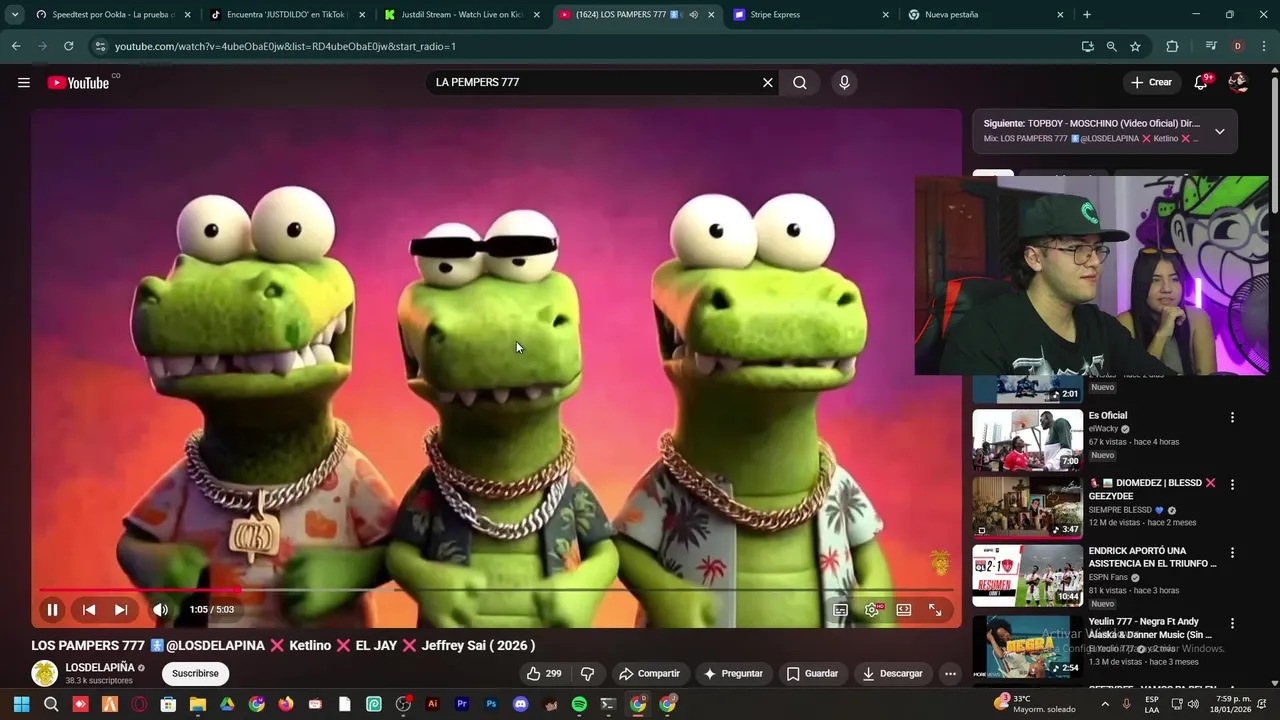Screen dimensions: 1280x720
Task: Open the Chrome extensions puzzle icon
Action: pos(1172,46)
